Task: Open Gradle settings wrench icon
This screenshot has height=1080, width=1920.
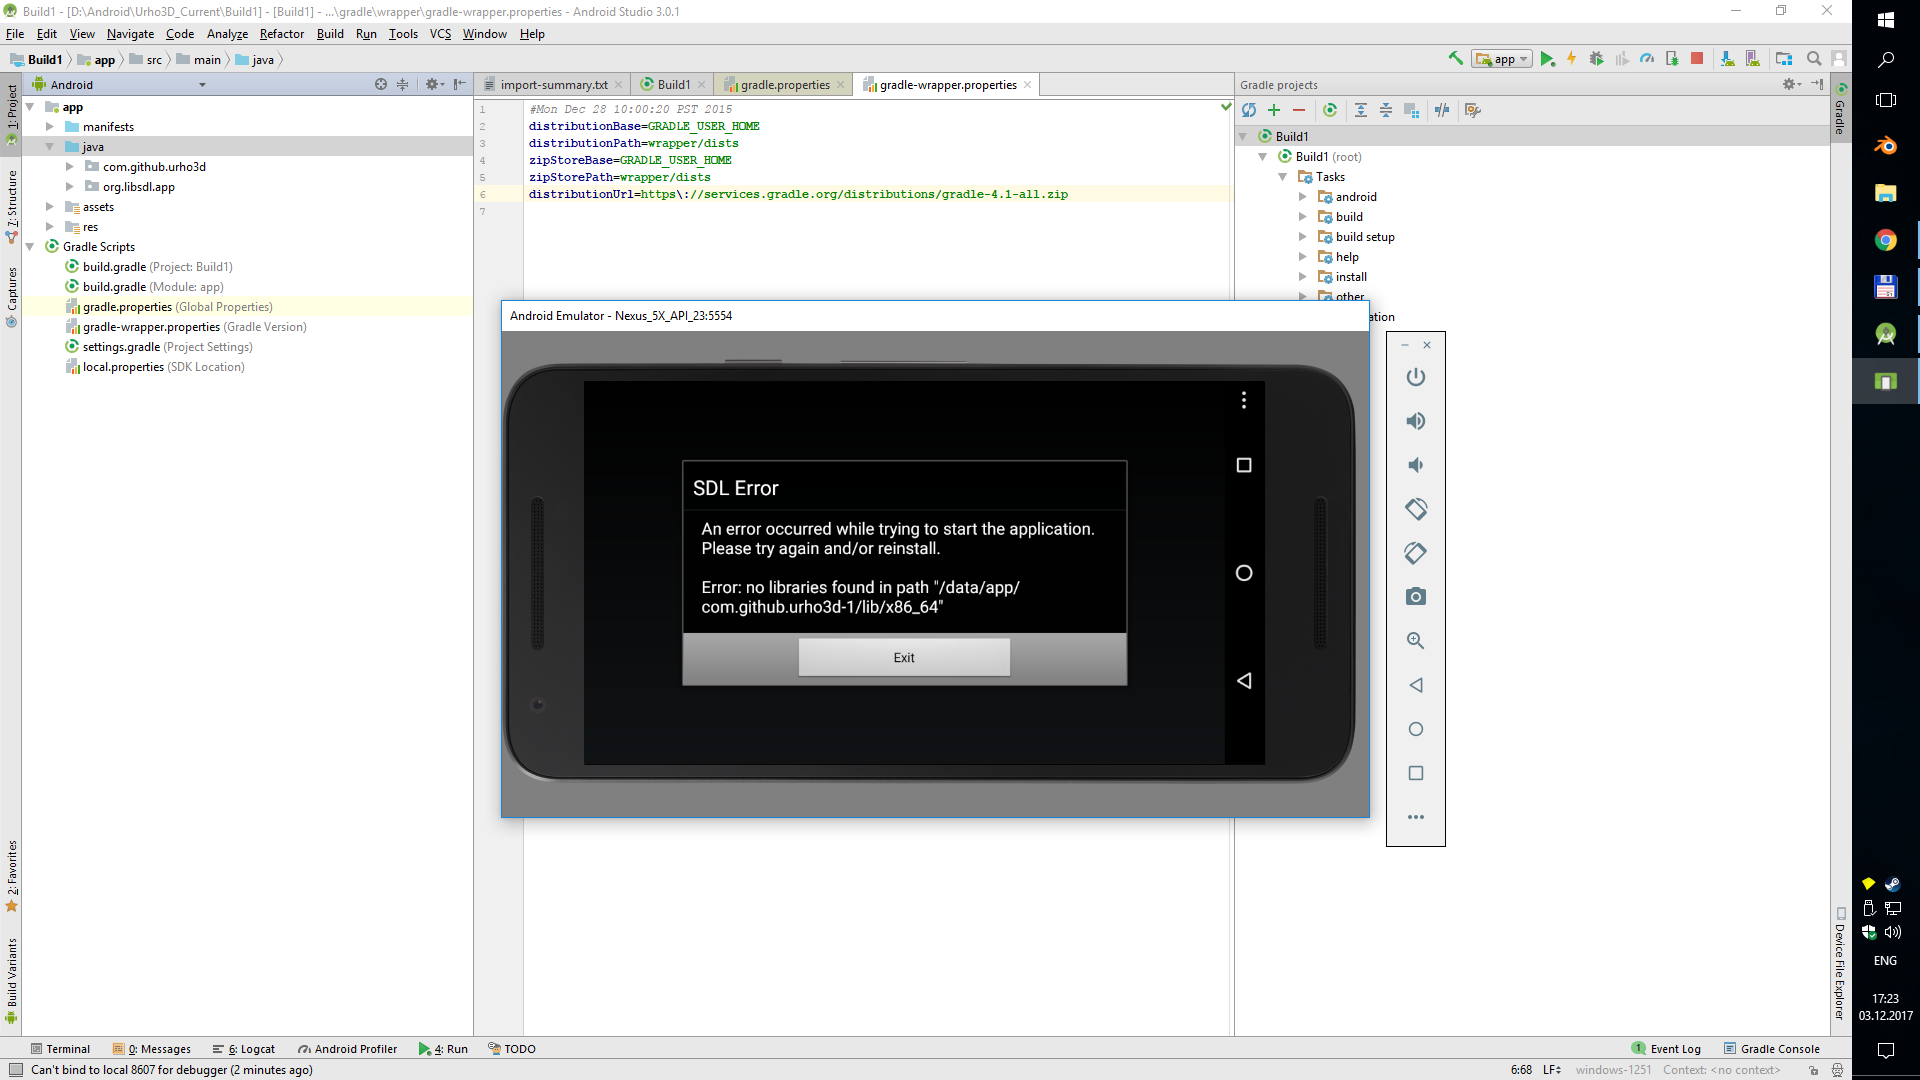Action: tap(1472, 110)
